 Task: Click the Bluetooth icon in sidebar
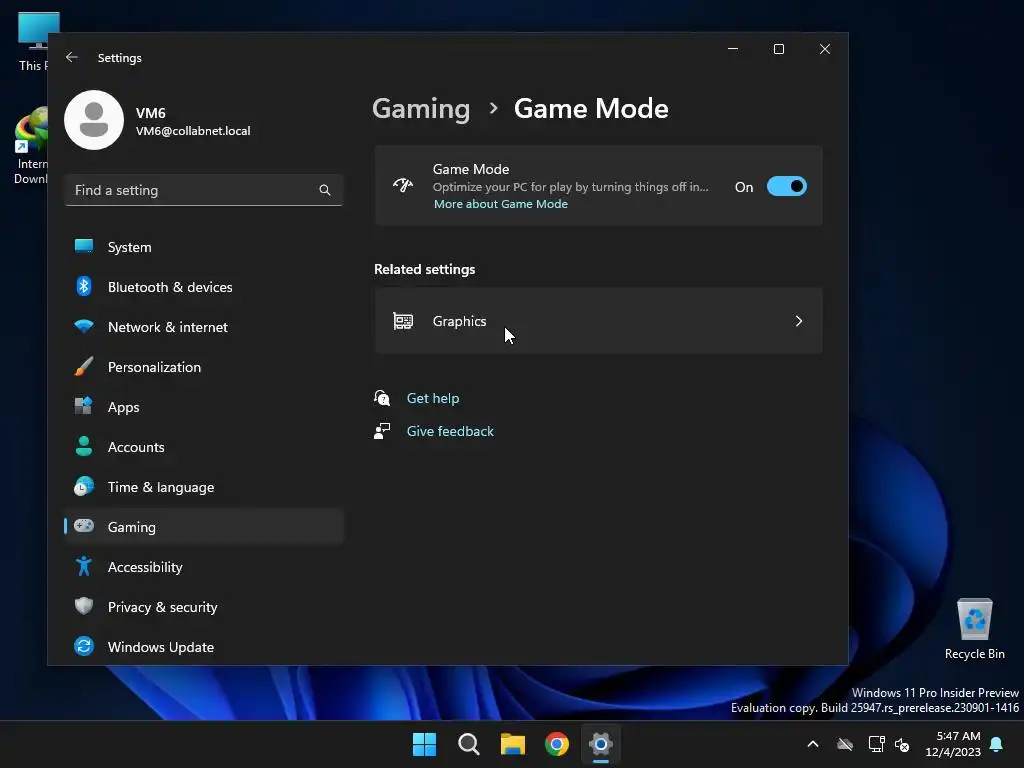(84, 286)
